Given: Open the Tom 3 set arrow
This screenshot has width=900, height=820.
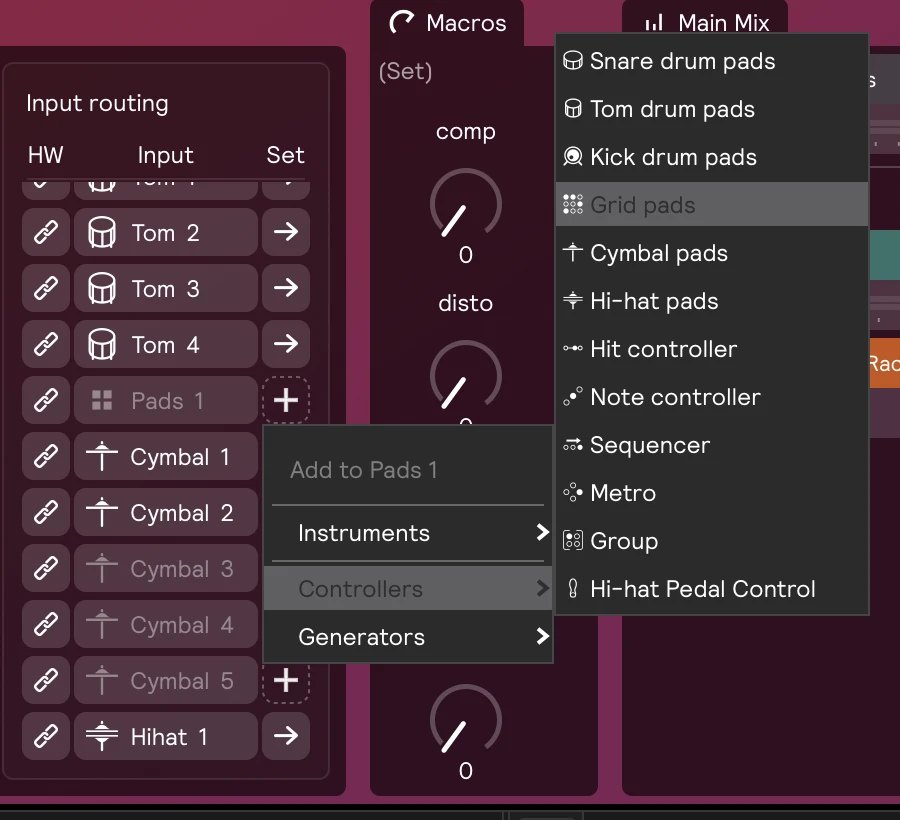Looking at the screenshot, I should 286,288.
